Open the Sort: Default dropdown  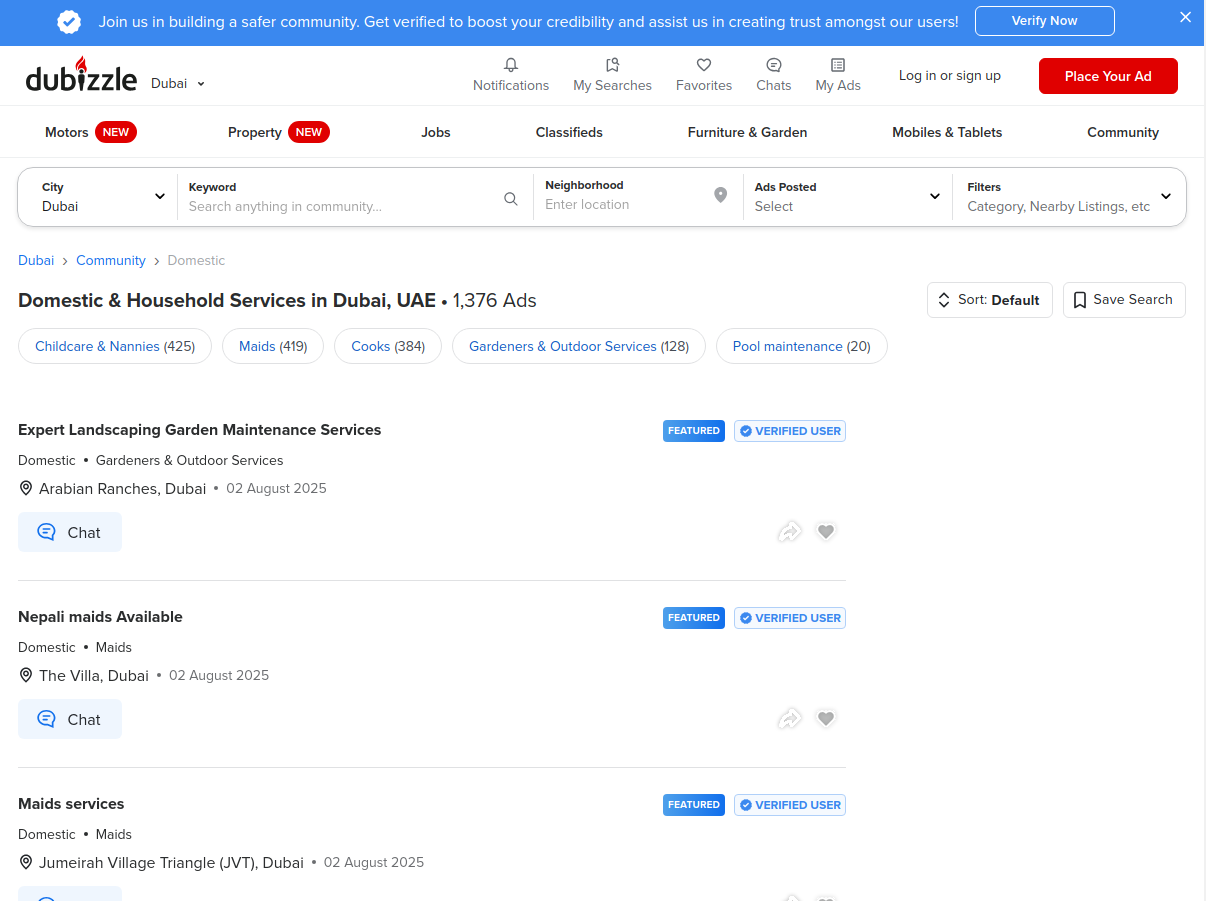click(990, 300)
